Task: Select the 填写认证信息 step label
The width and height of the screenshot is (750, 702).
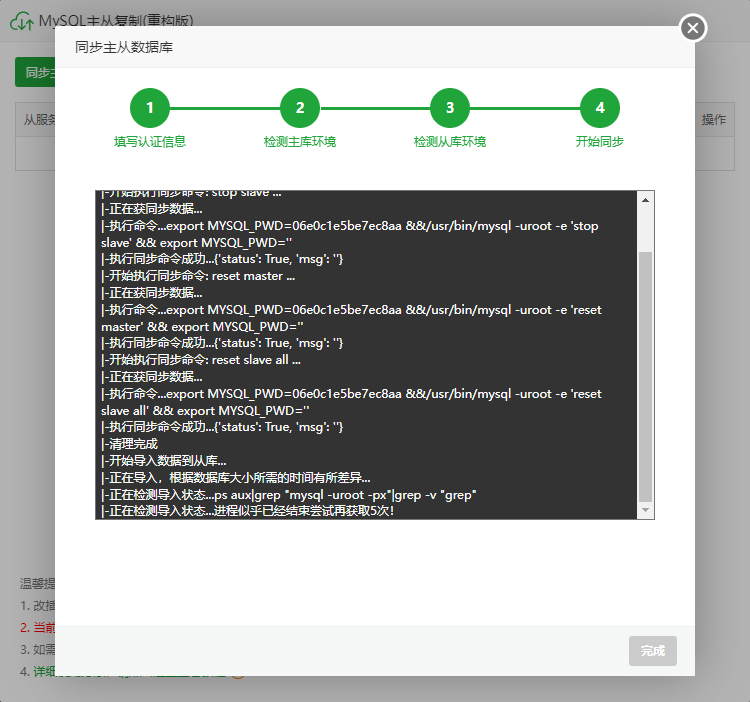Action: 150,142
